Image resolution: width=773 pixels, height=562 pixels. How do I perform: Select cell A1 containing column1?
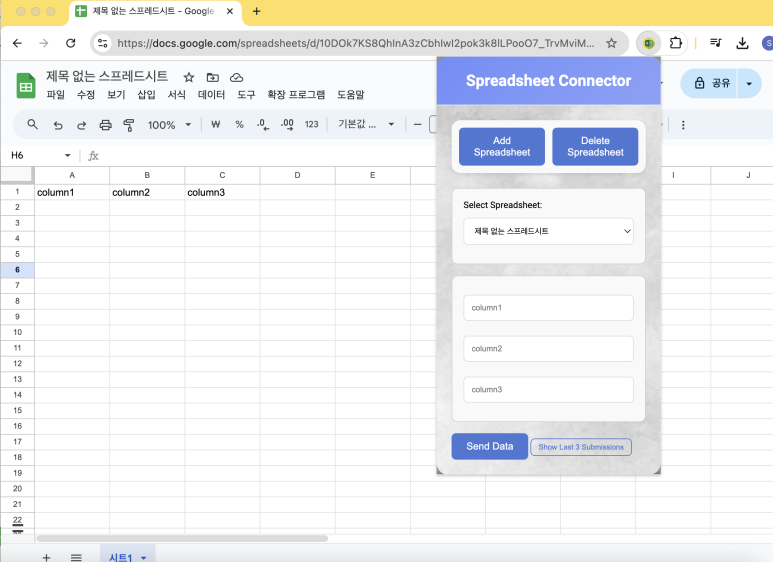[72, 192]
